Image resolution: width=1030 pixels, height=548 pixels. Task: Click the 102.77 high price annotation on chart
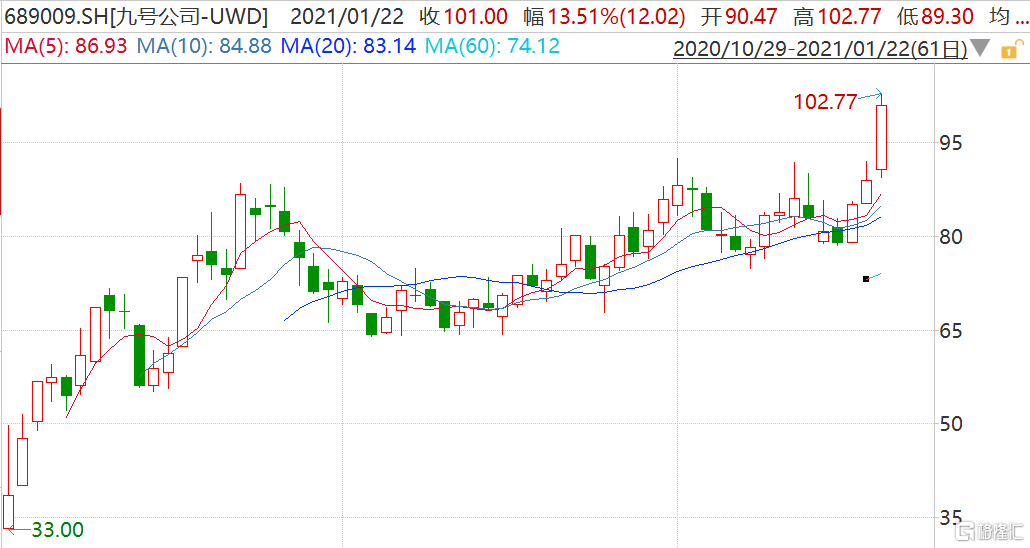point(825,102)
